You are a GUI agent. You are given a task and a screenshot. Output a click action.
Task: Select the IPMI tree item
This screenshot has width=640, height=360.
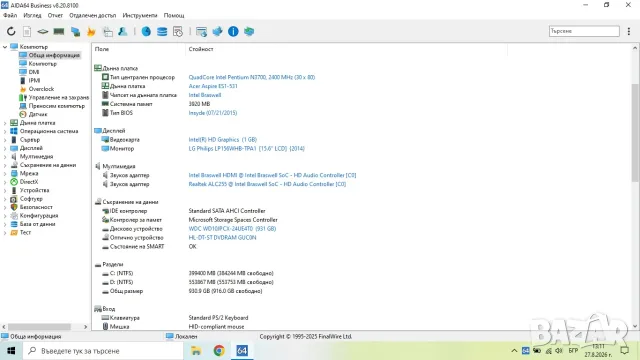tap(34, 80)
